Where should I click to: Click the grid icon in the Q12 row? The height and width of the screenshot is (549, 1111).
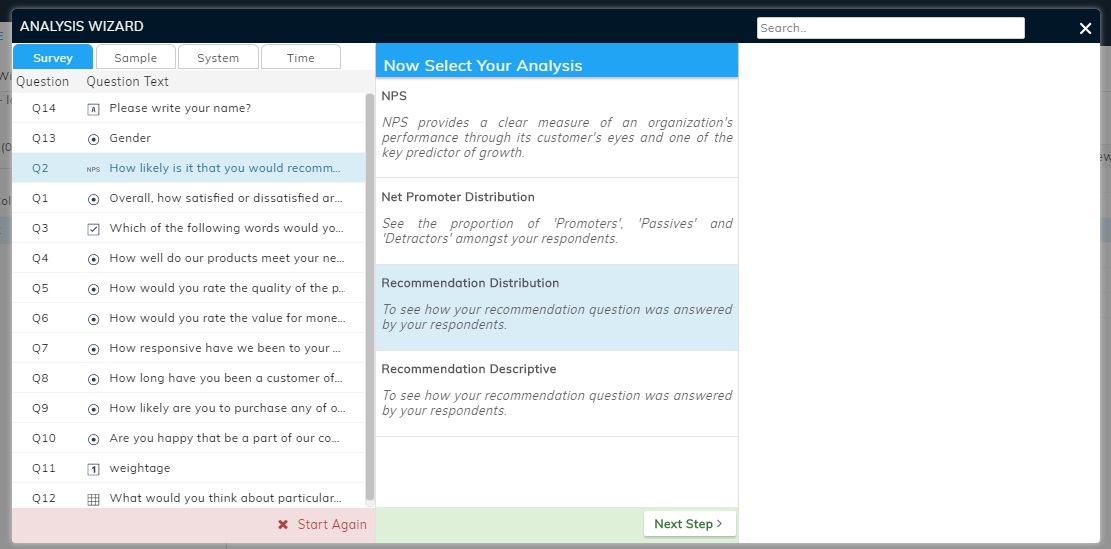(93, 499)
